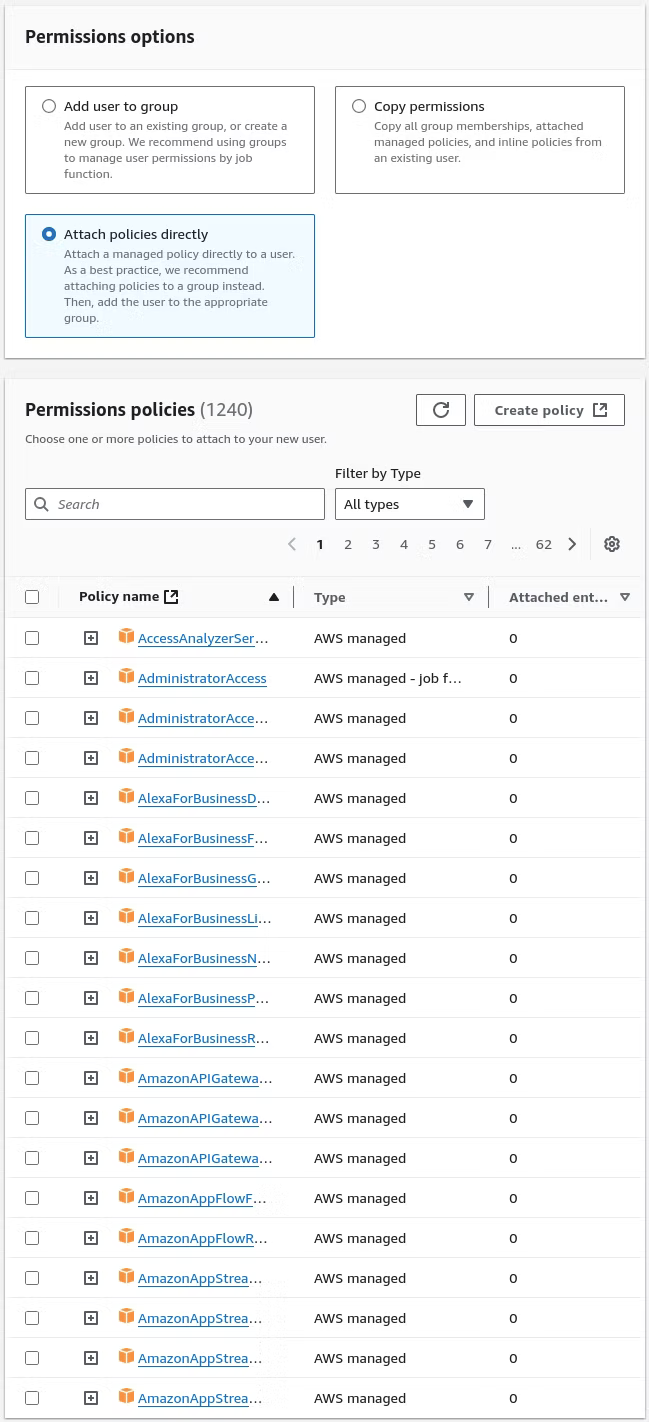Select page 6 in pagination
The width and height of the screenshot is (649, 1422).
pos(460,544)
